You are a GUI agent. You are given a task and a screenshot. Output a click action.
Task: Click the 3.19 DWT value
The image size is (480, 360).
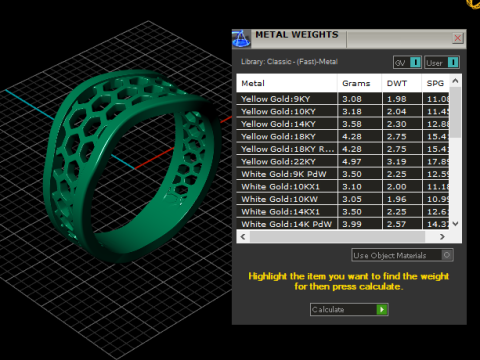[x=397, y=162]
